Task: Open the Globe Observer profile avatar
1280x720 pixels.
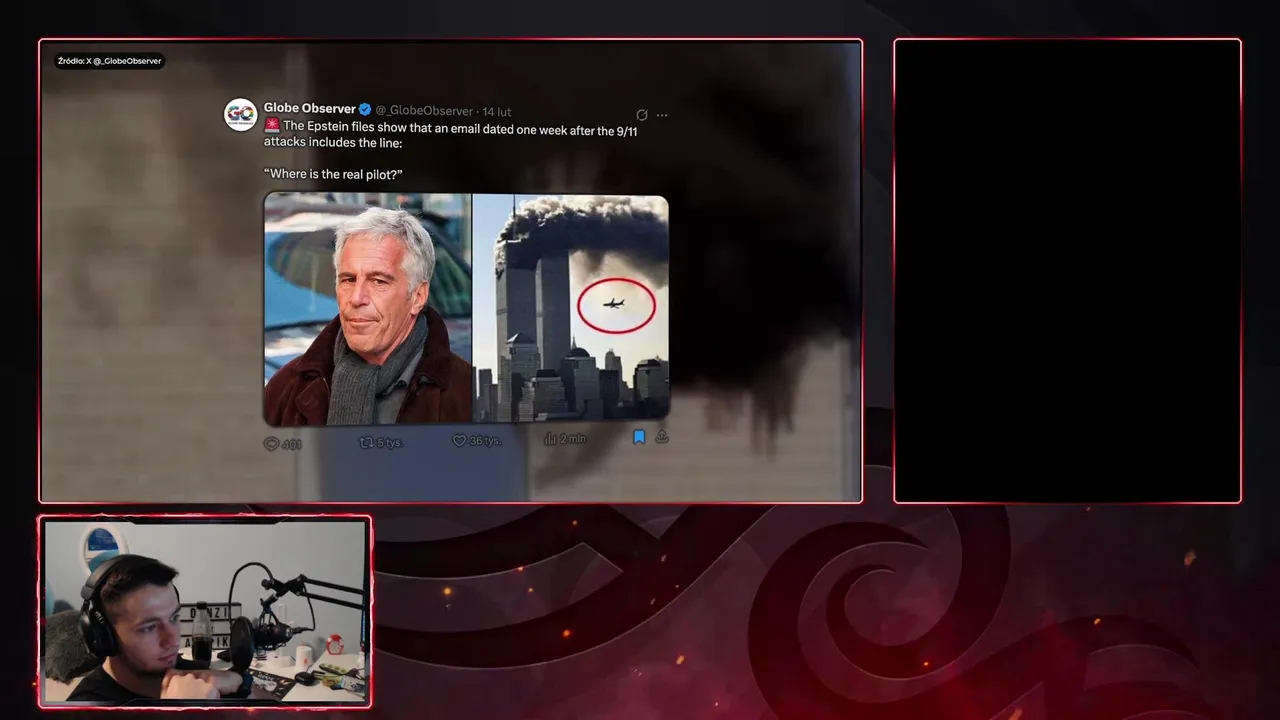Action: click(x=240, y=115)
